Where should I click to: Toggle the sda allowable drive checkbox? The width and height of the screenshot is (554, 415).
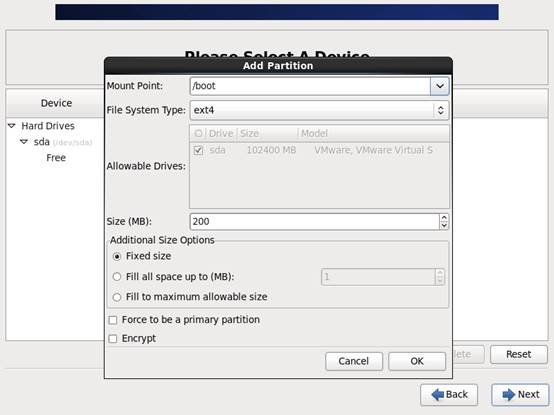click(198, 150)
